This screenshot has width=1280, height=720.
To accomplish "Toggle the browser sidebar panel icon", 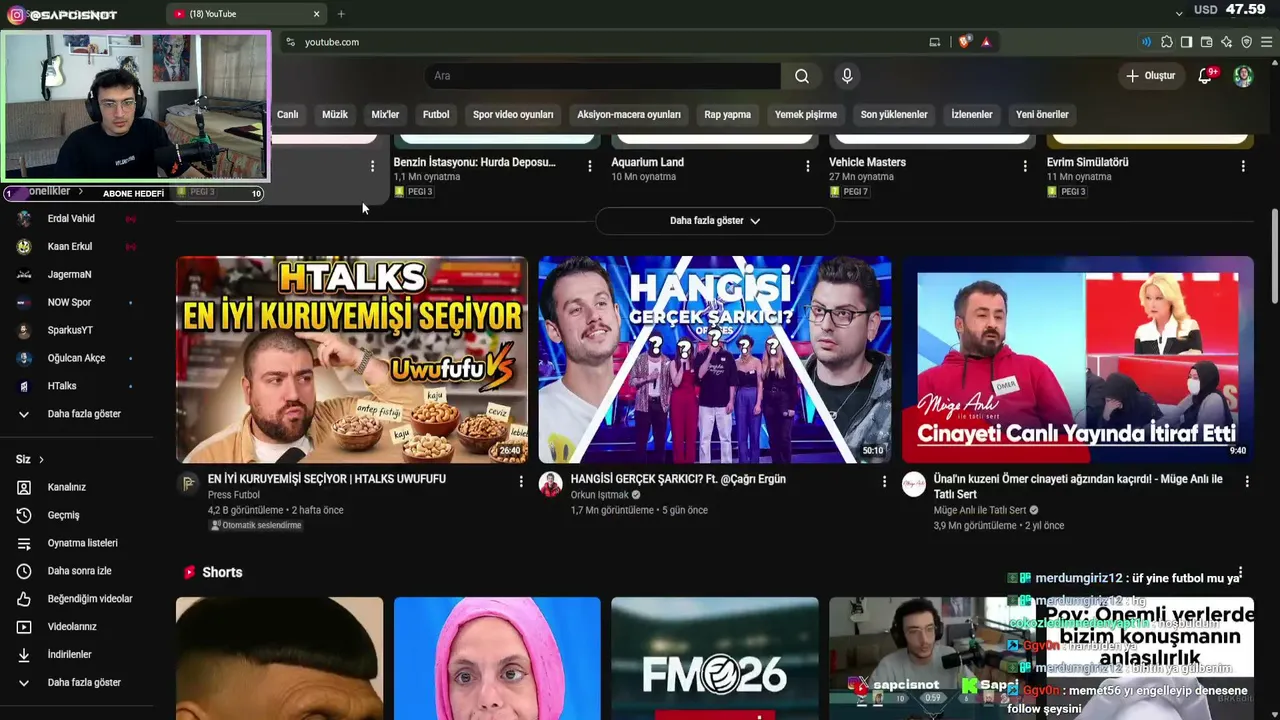I will 1186,42.
